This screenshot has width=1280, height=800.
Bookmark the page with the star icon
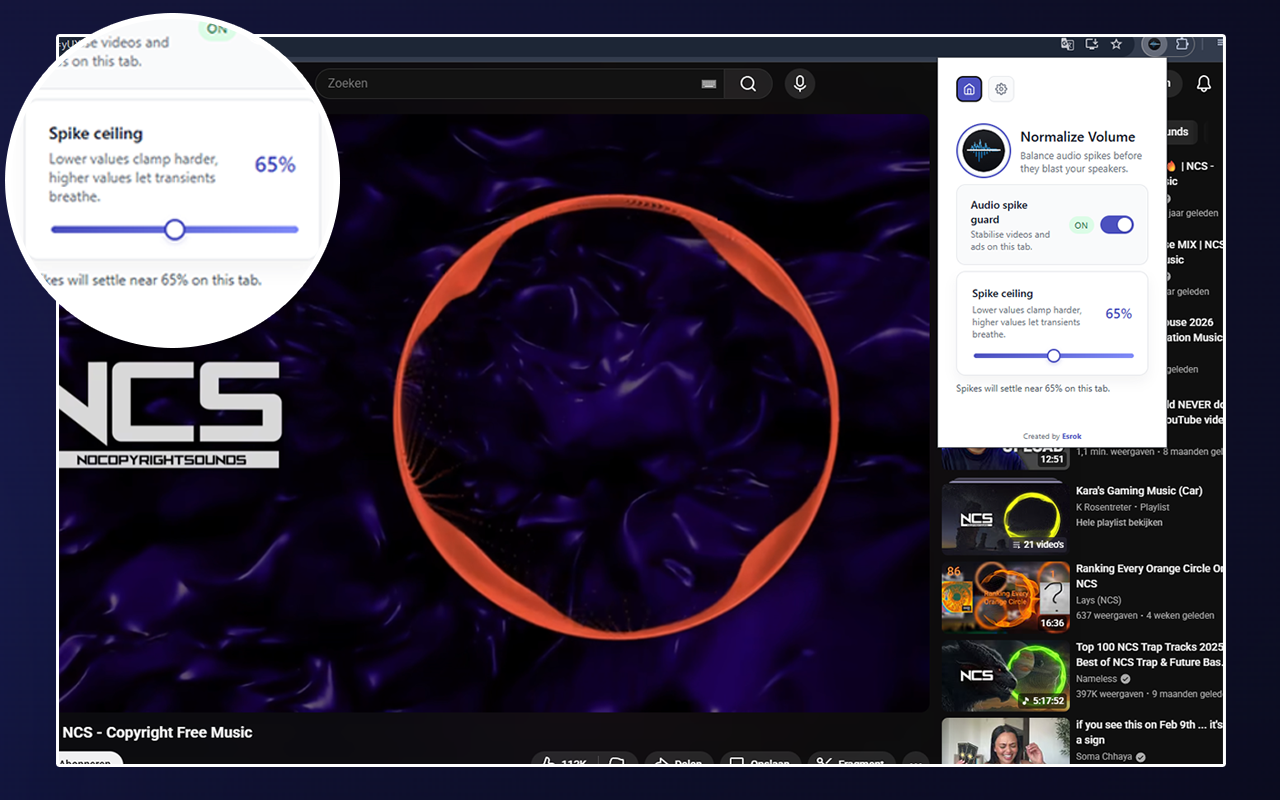tap(1116, 44)
